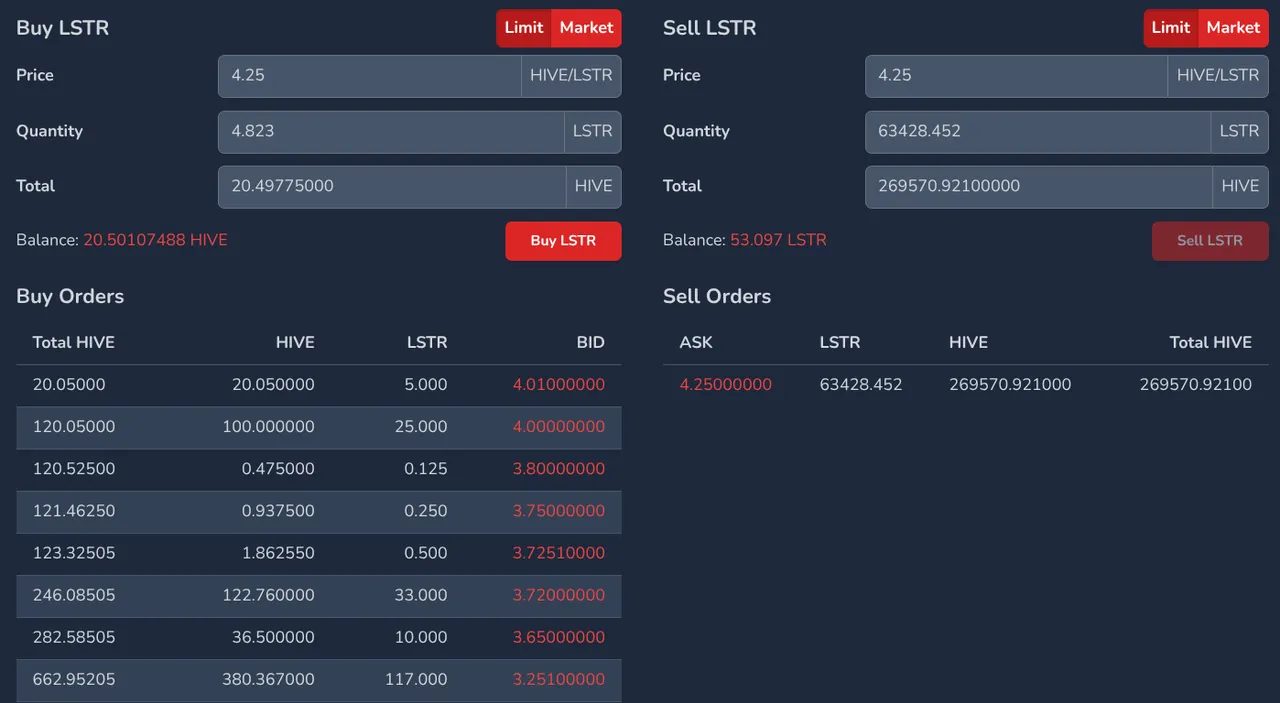Click the 117.000 LSTR cell
Viewport: 1280px width, 703px height.
[x=416, y=679]
